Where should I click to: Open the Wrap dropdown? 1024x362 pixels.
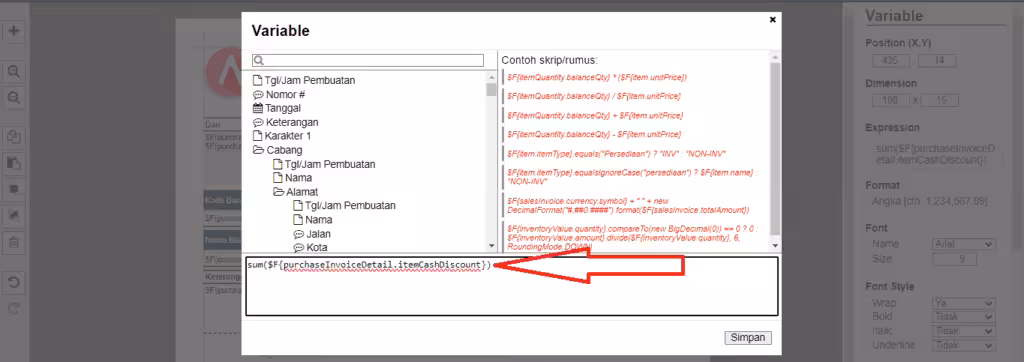963,303
